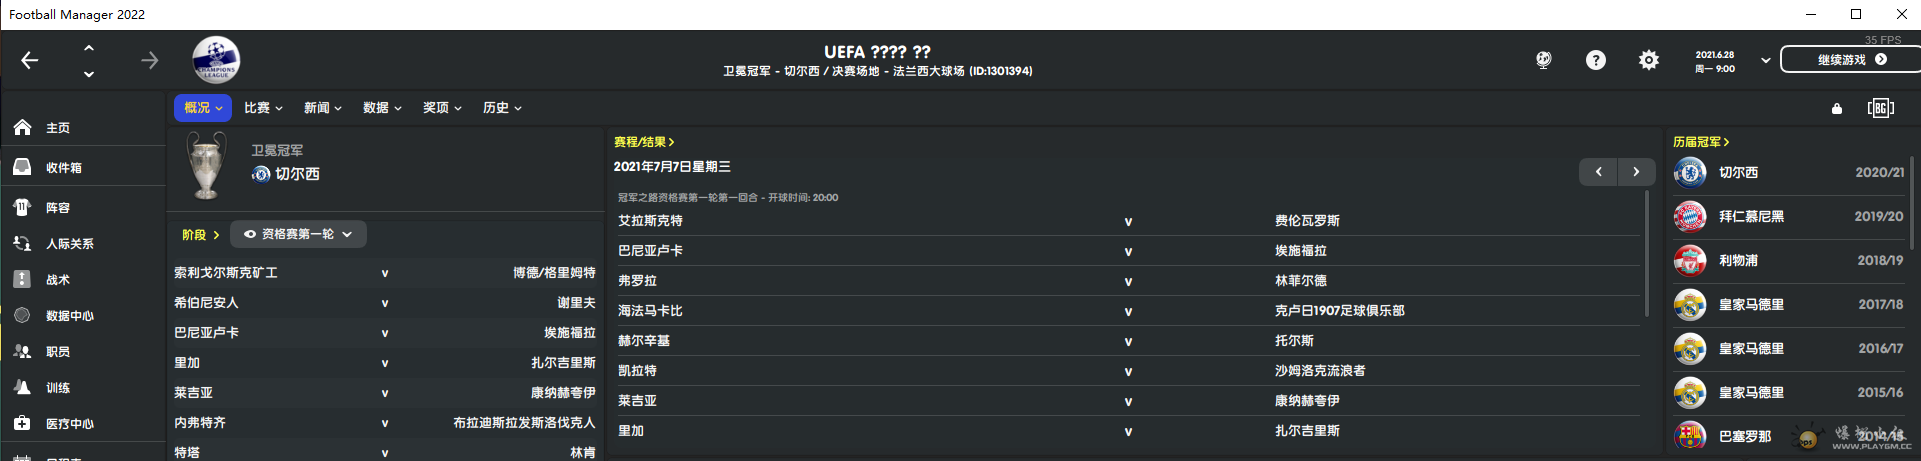Open the help question mark icon

click(x=1596, y=60)
